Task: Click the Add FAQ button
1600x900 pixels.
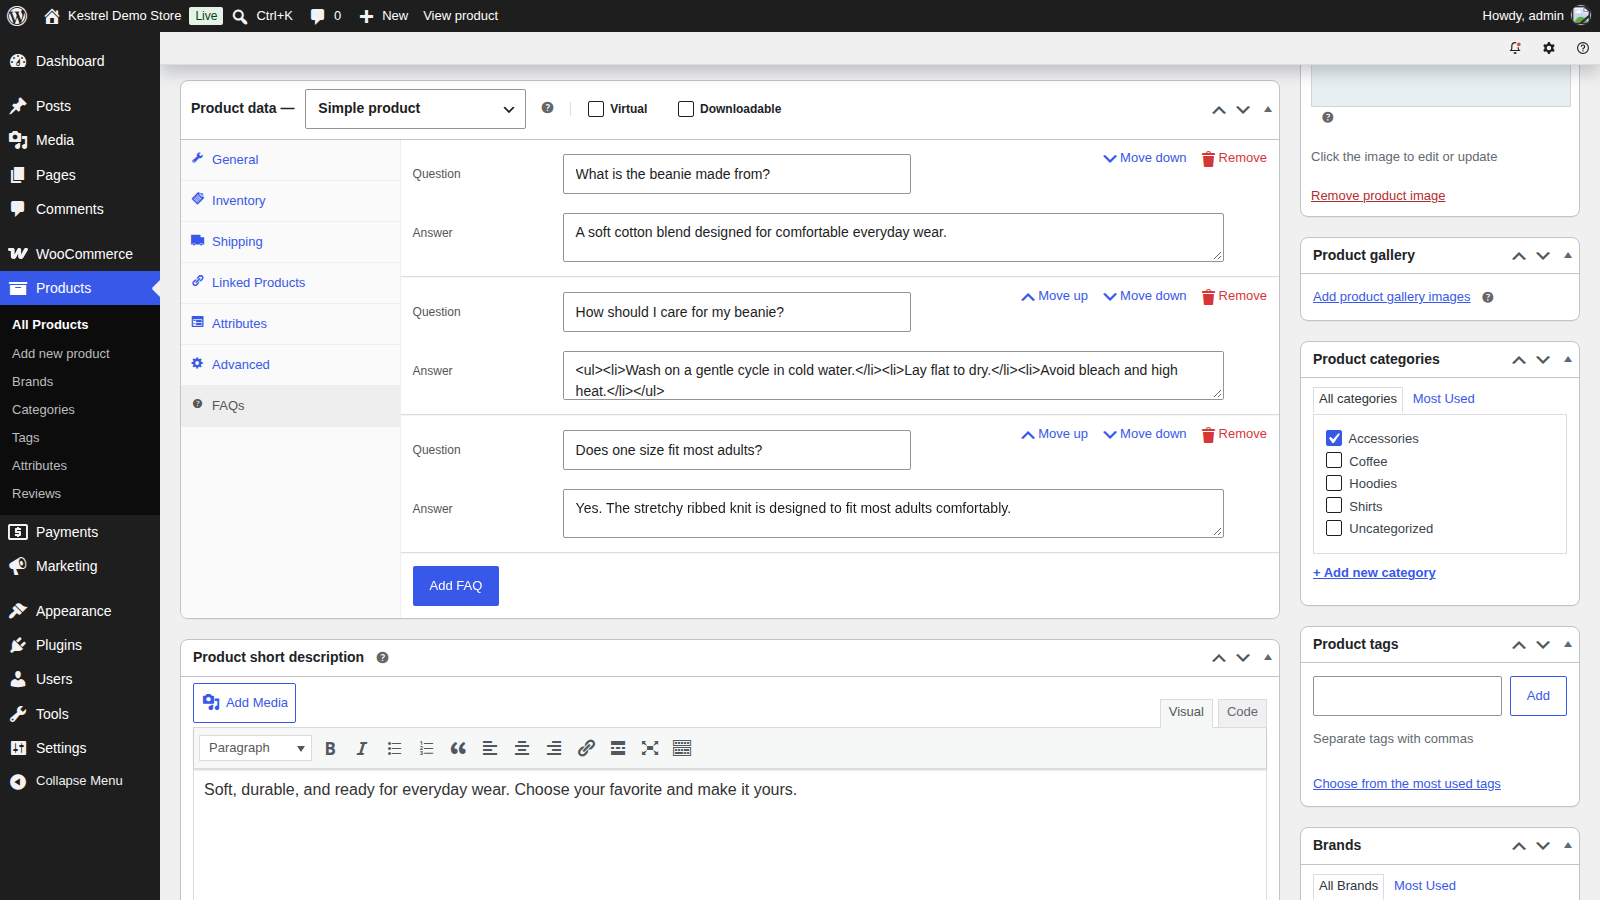Action: coord(456,586)
